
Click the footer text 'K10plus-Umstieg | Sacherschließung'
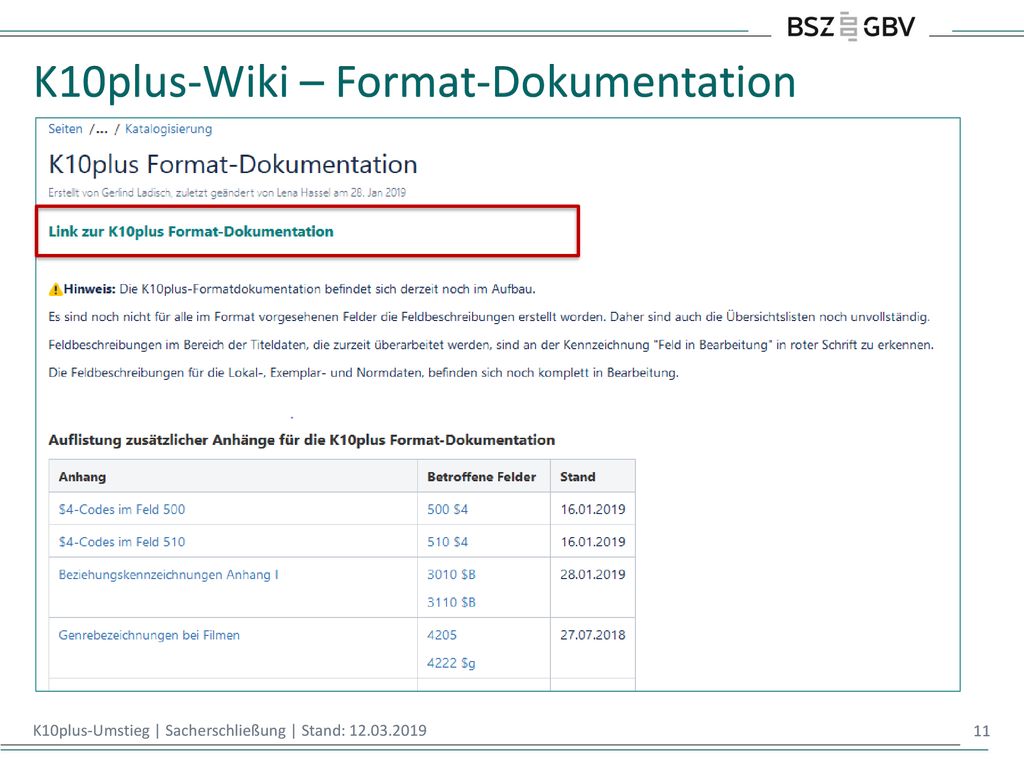tap(159, 730)
